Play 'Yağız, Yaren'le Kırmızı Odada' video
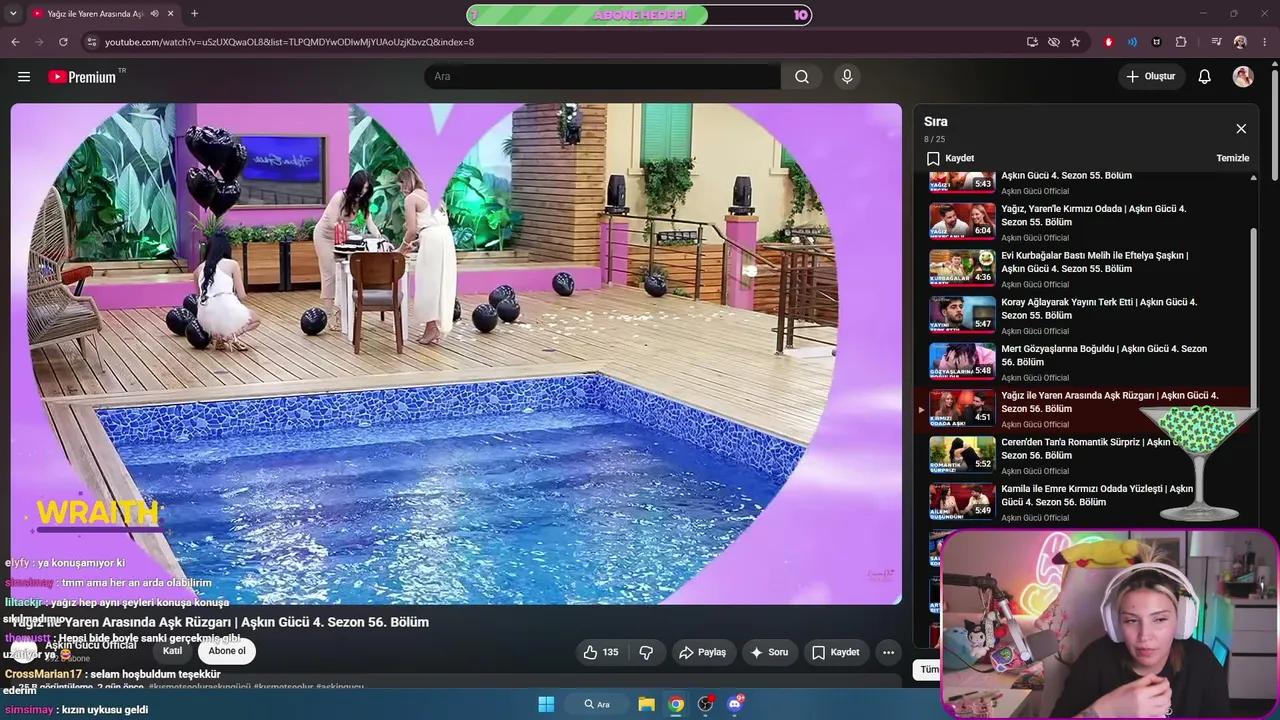The height and width of the screenshot is (720, 1280). pos(1093,216)
